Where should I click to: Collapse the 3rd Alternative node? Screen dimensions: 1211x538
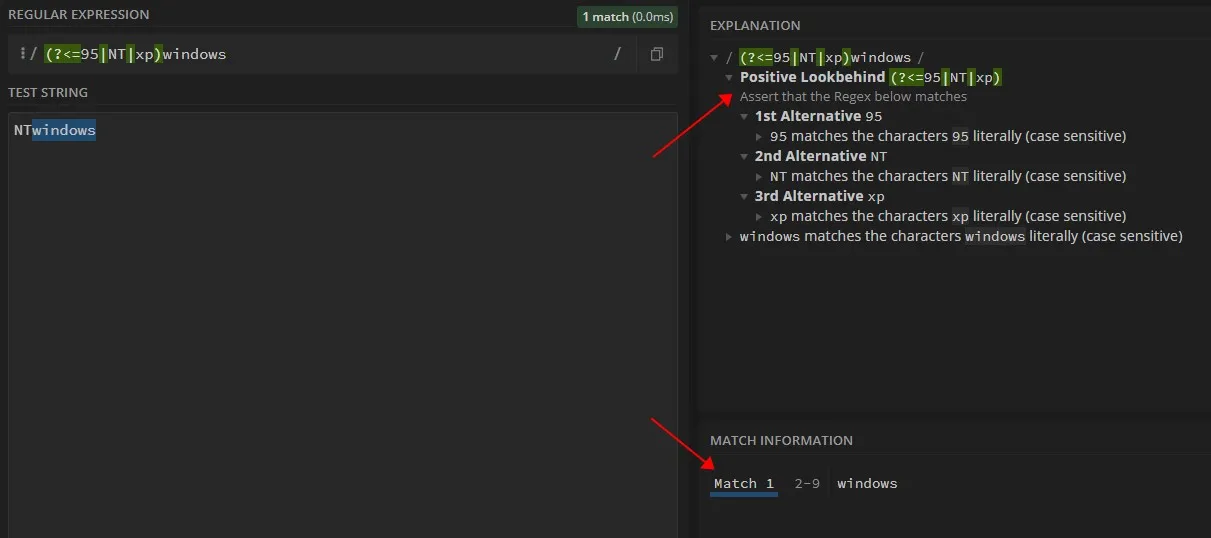click(744, 197)
